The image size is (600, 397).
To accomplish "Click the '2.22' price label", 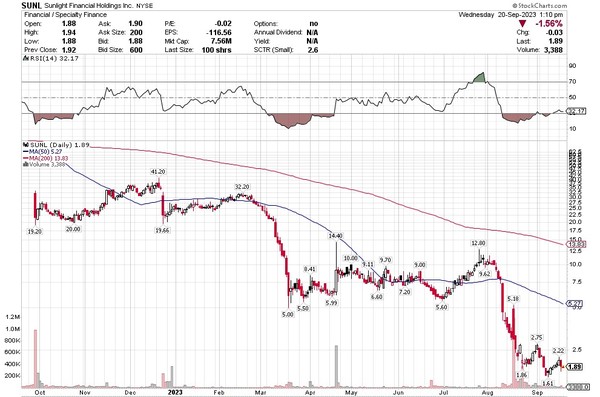I will click(x=558, y=351).
